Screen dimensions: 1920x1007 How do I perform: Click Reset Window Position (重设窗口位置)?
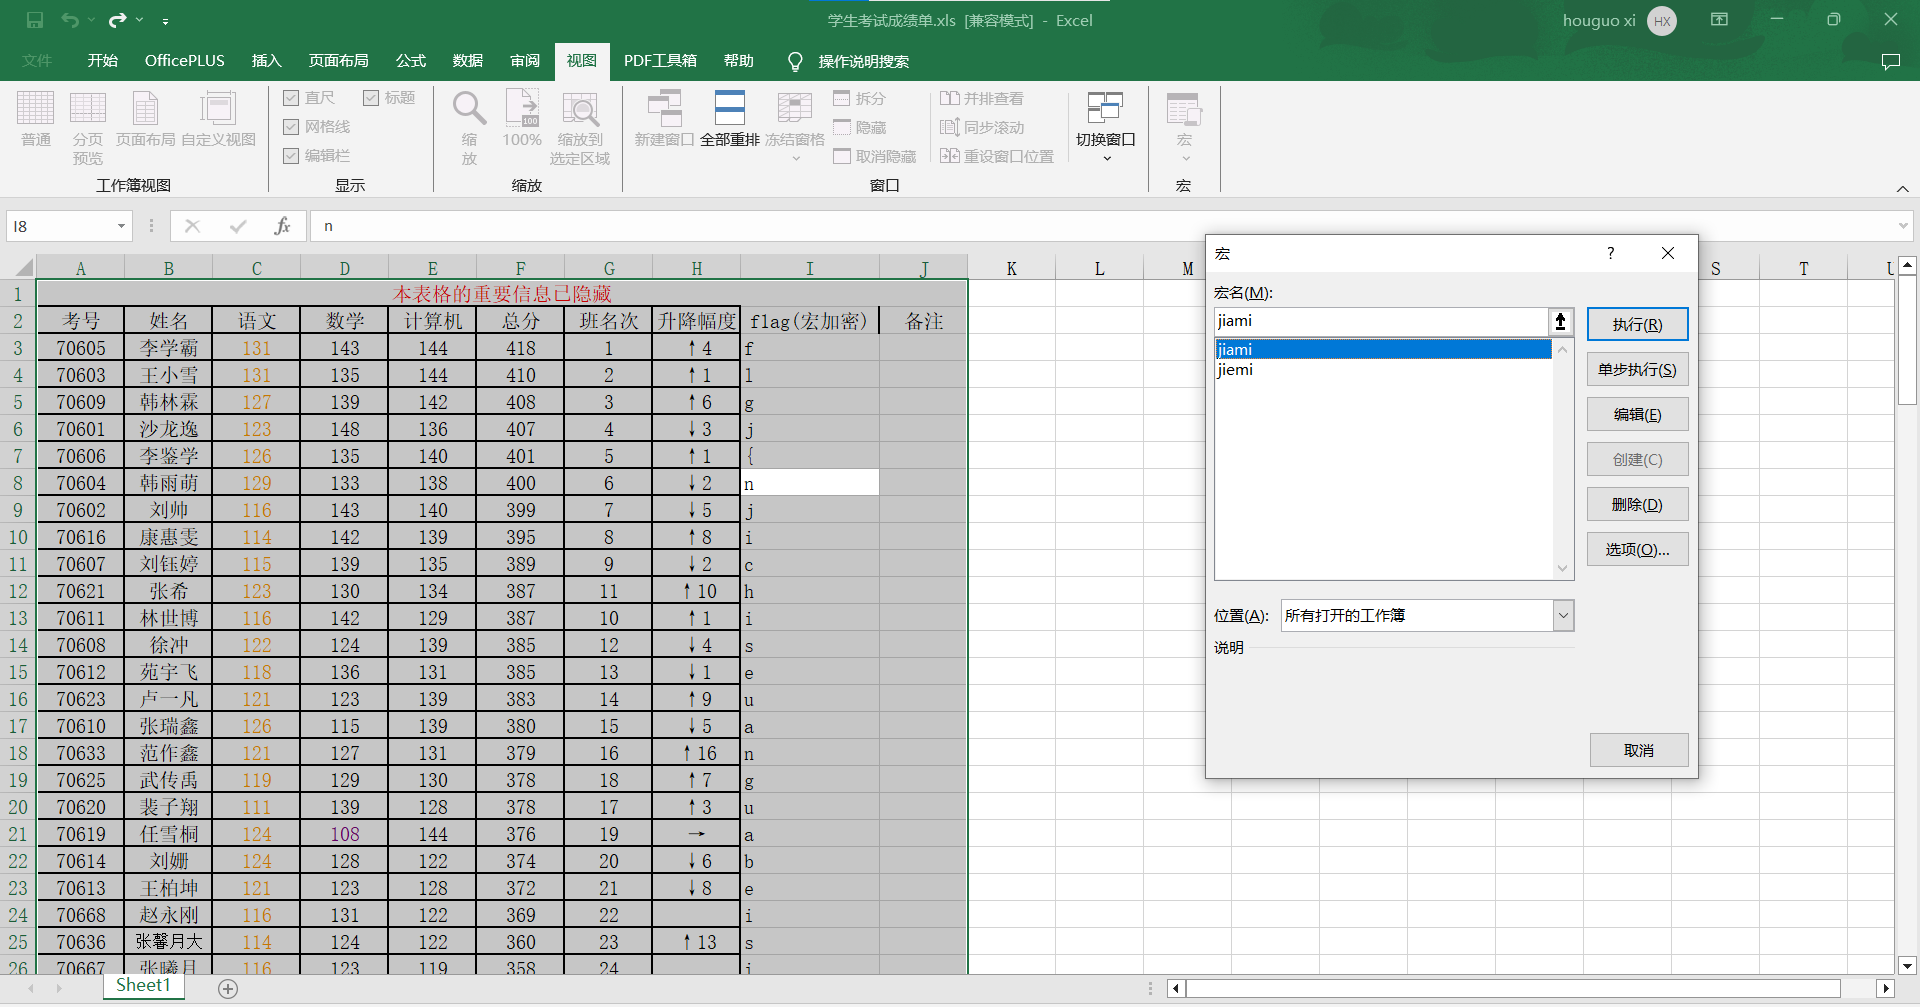click(997, 156)
